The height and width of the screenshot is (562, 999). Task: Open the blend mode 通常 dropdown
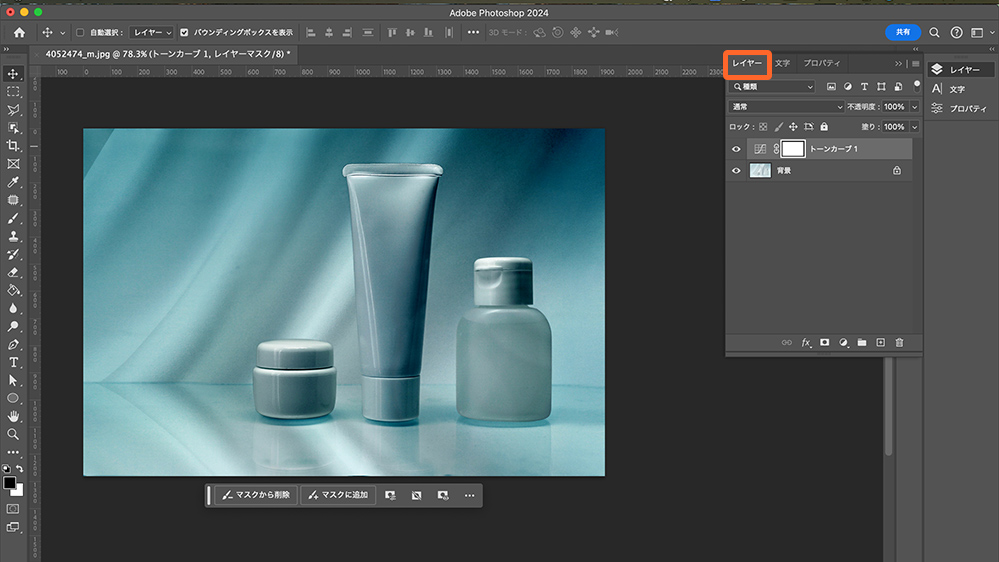(786, 107)
